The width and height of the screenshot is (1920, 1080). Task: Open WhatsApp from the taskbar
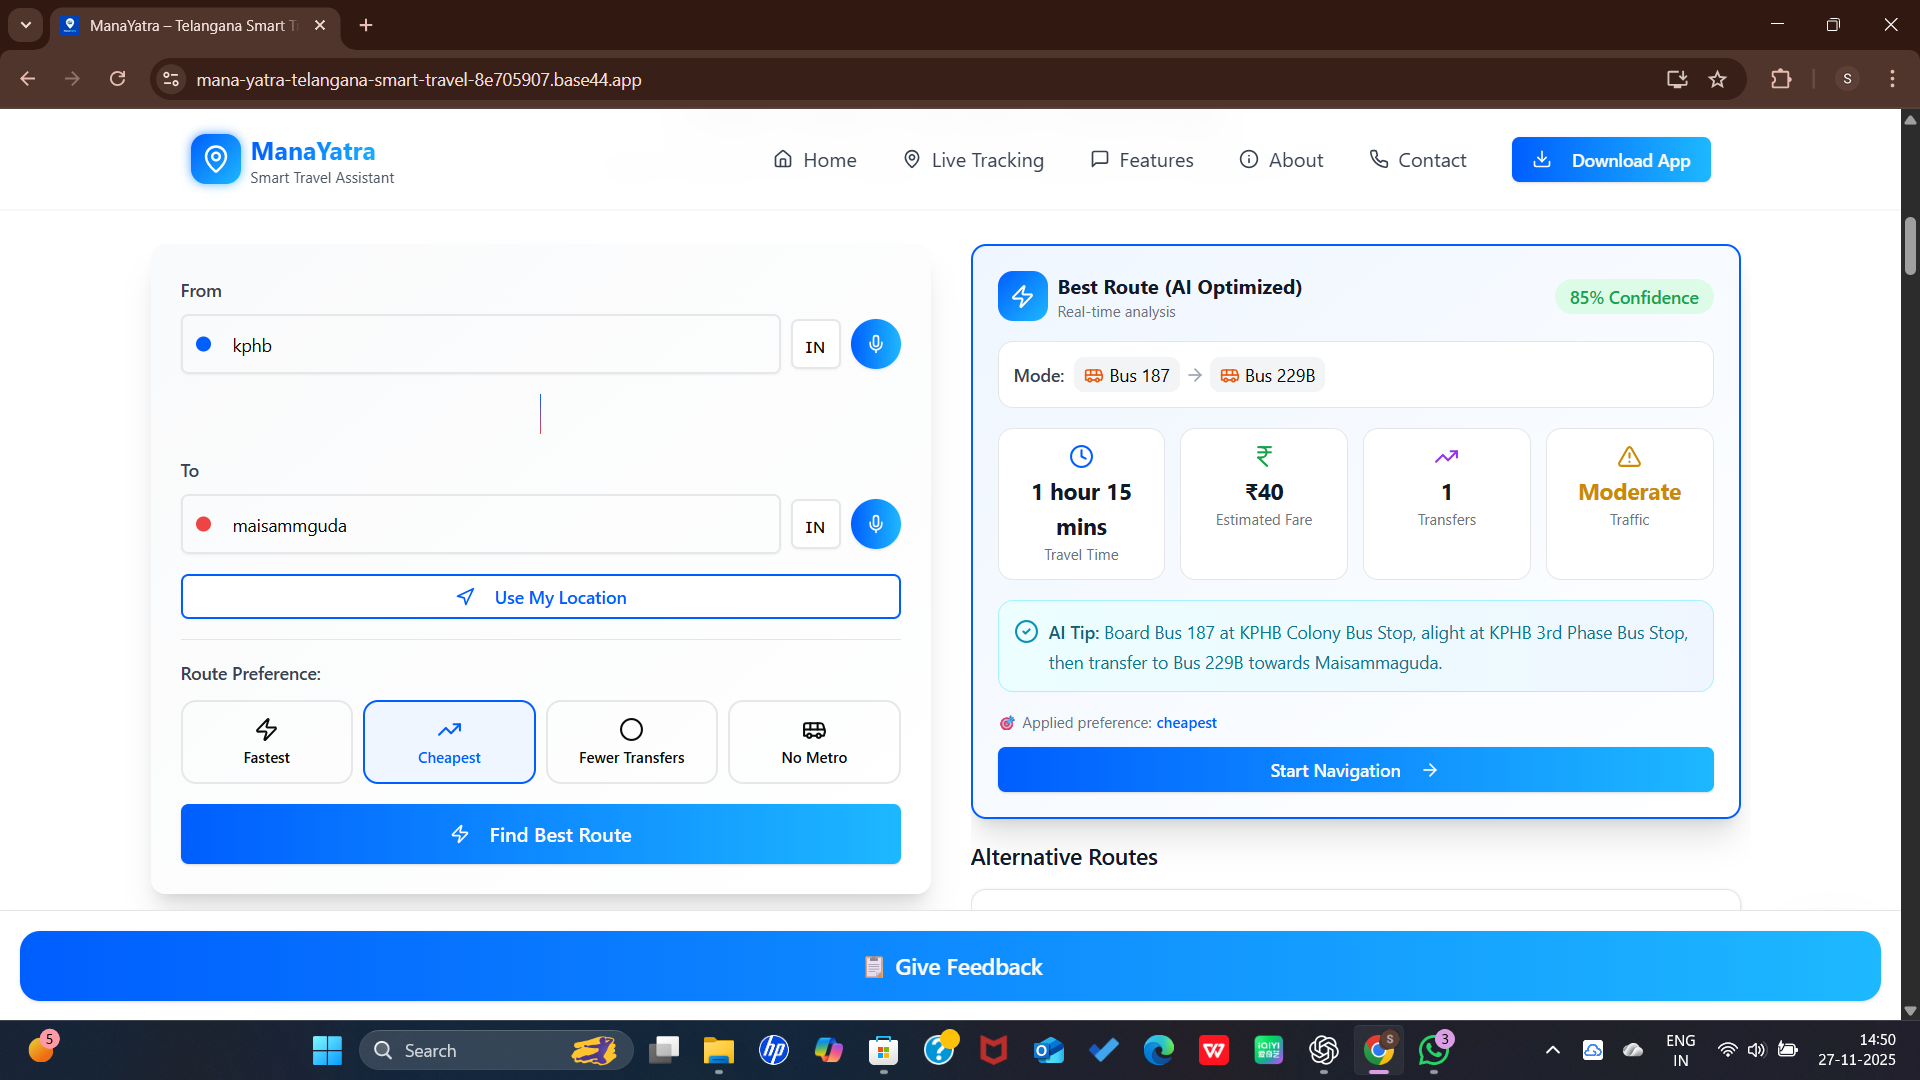(x=1434, y=1050)
